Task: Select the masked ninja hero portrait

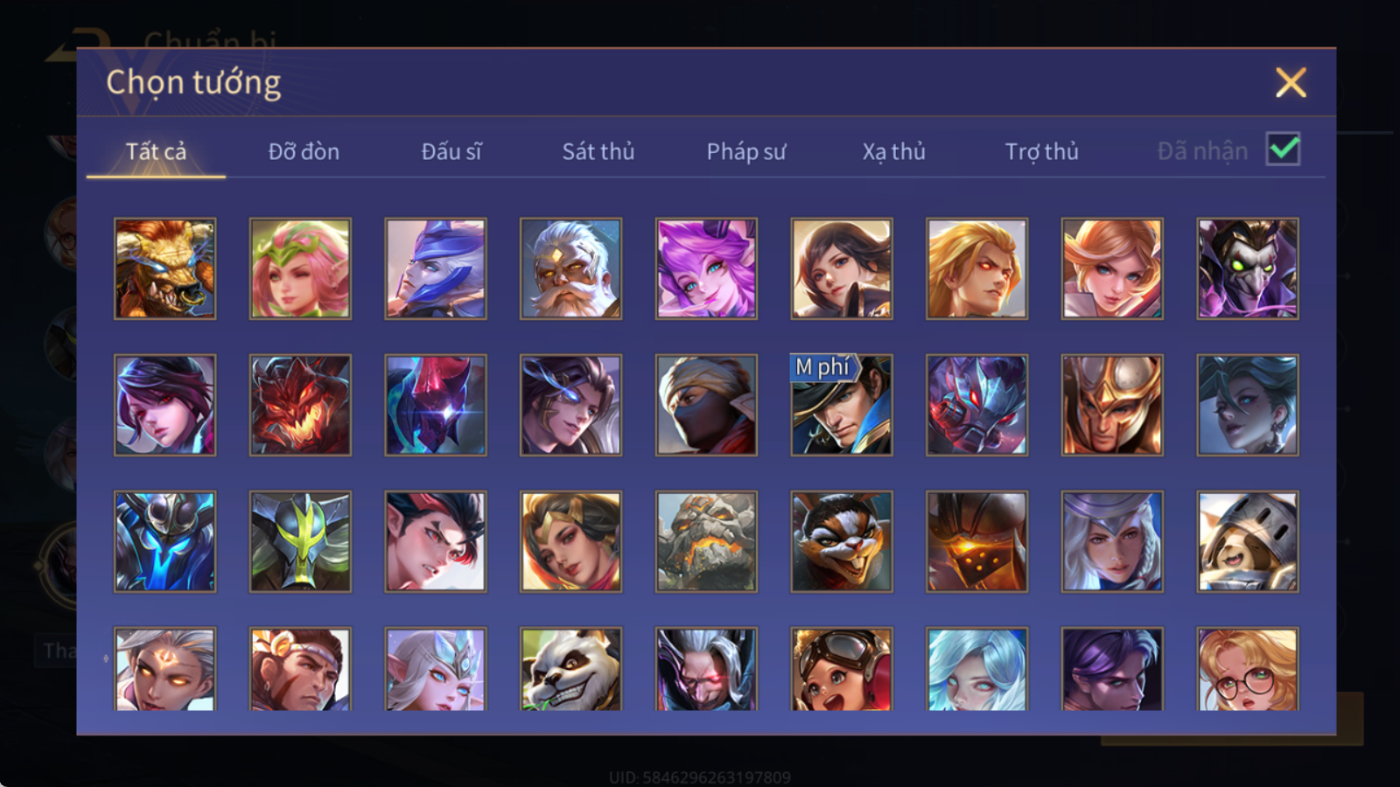Action: point(706,405)
